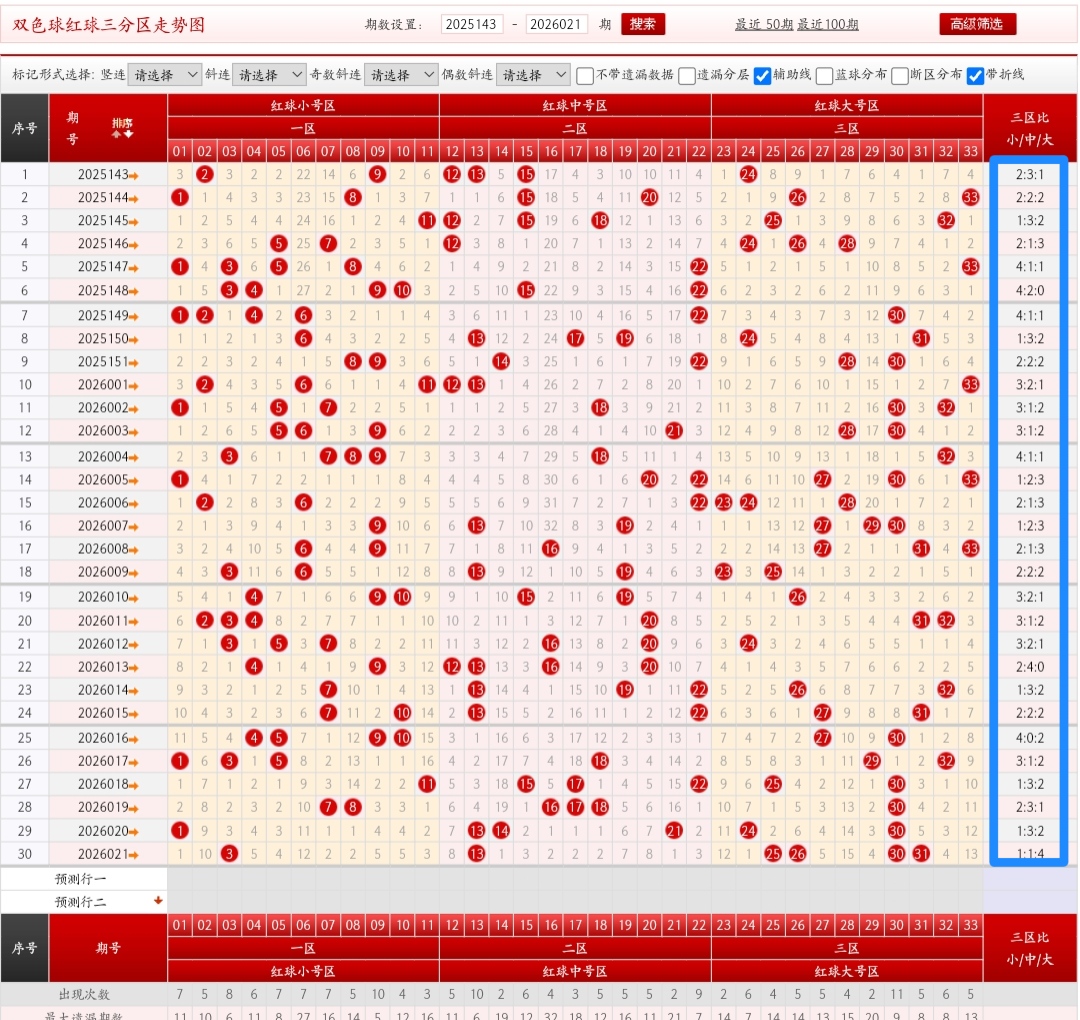Click top 红球中号区 header

pyautogui.click(x=575, y=105)
